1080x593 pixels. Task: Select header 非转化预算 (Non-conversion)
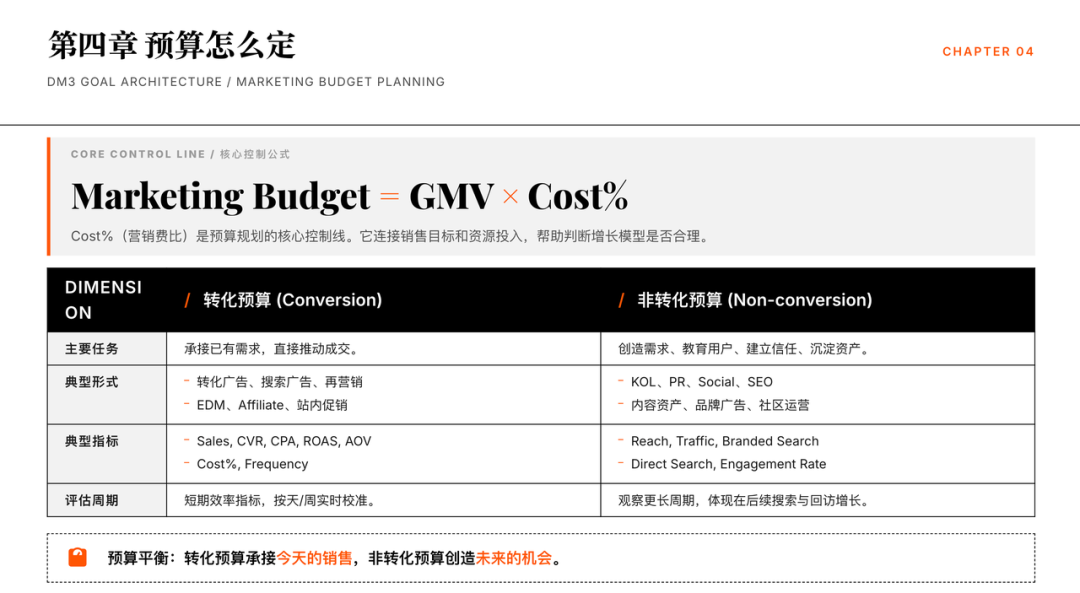coord(755,300)
